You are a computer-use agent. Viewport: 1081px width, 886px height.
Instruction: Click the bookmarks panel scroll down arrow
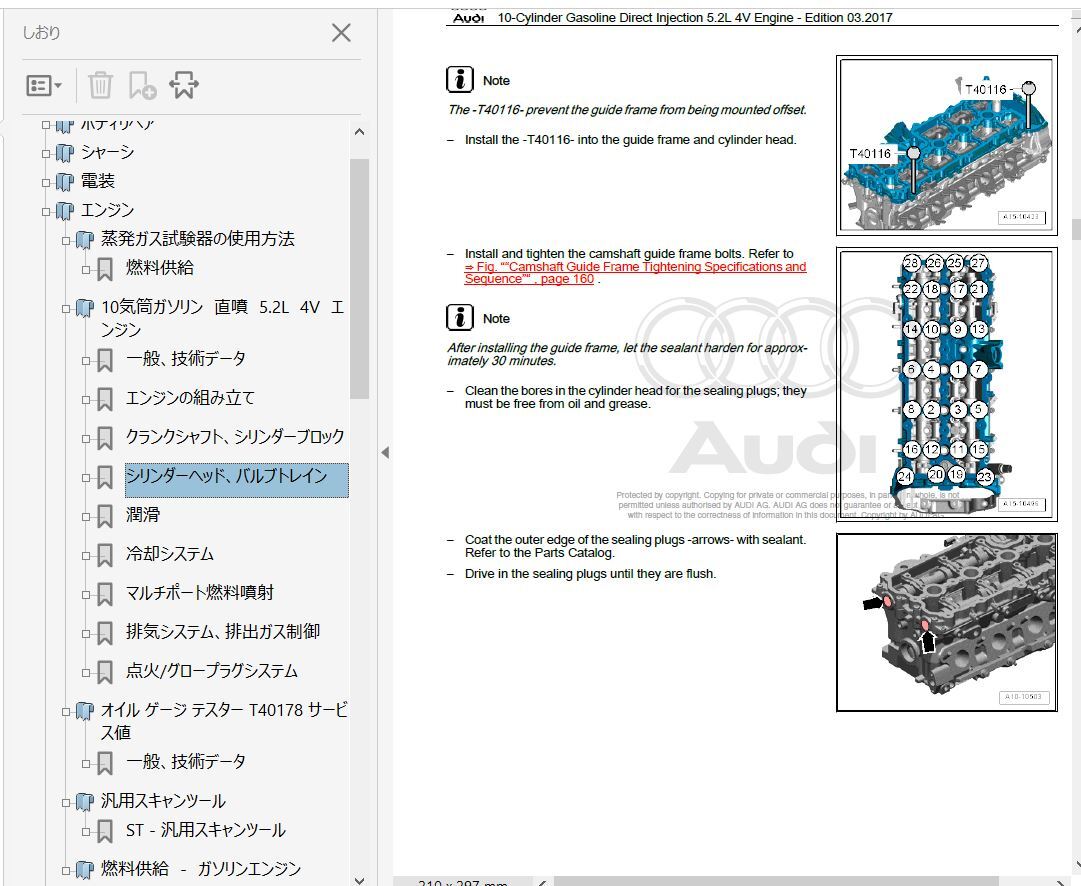[x=359, y=880]
